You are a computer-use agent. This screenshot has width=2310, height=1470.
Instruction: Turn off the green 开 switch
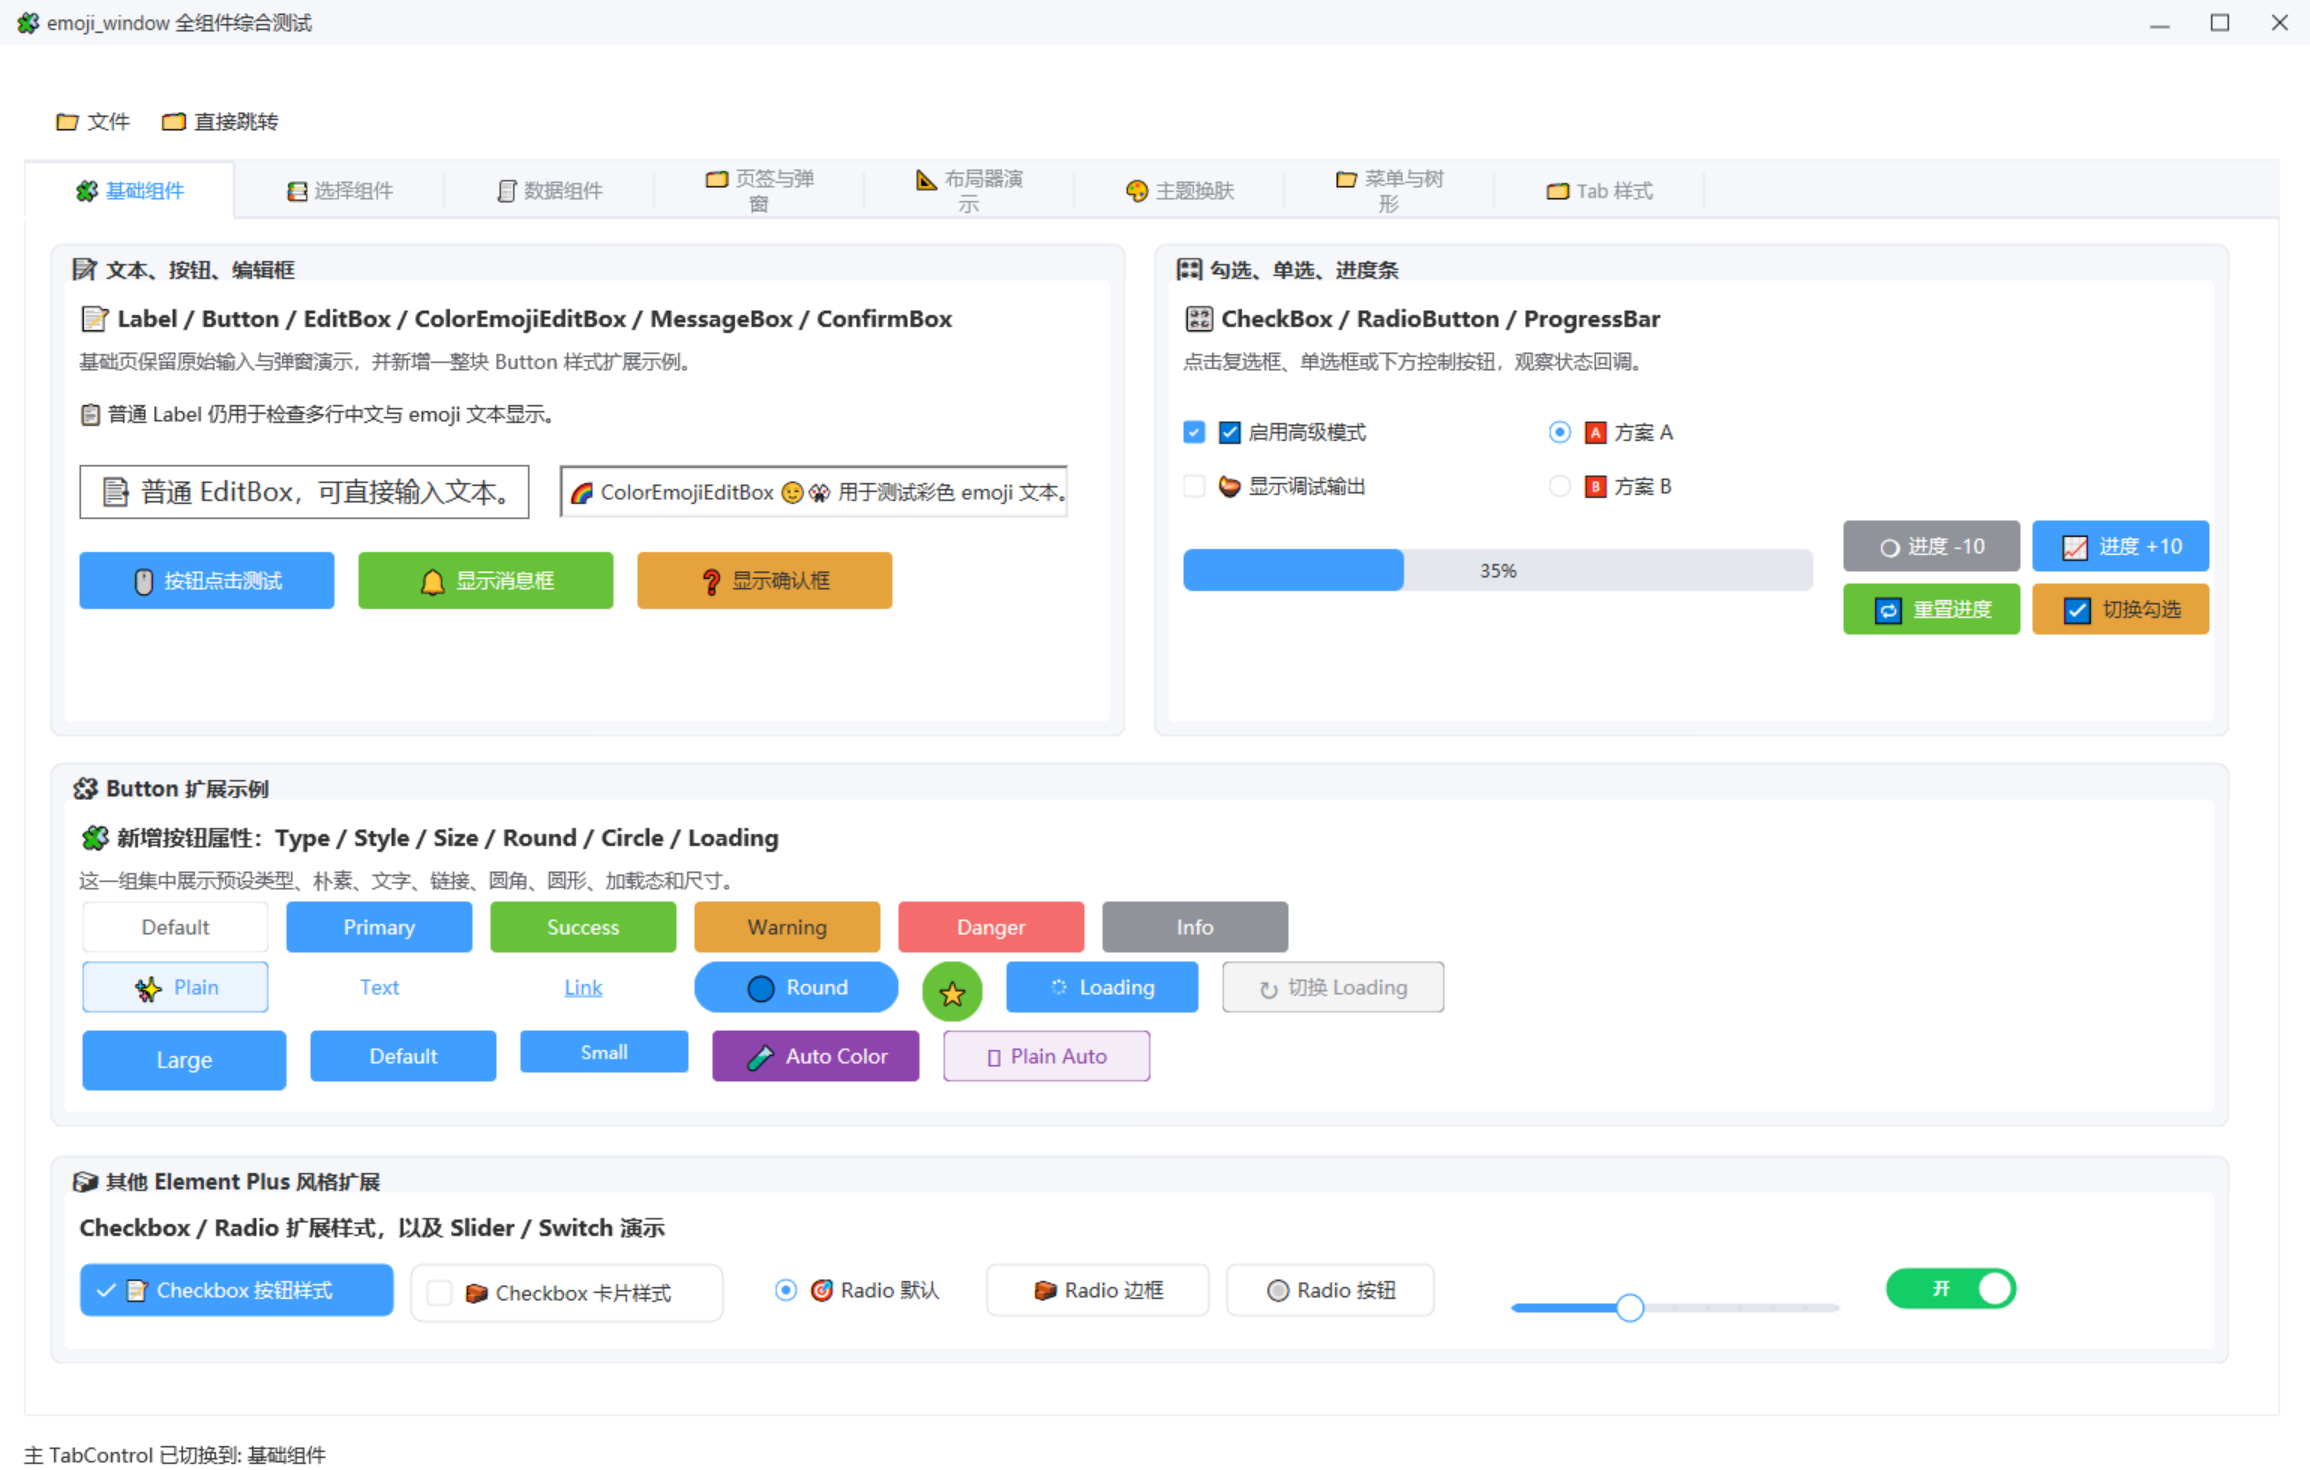tap(1949, 1288)
